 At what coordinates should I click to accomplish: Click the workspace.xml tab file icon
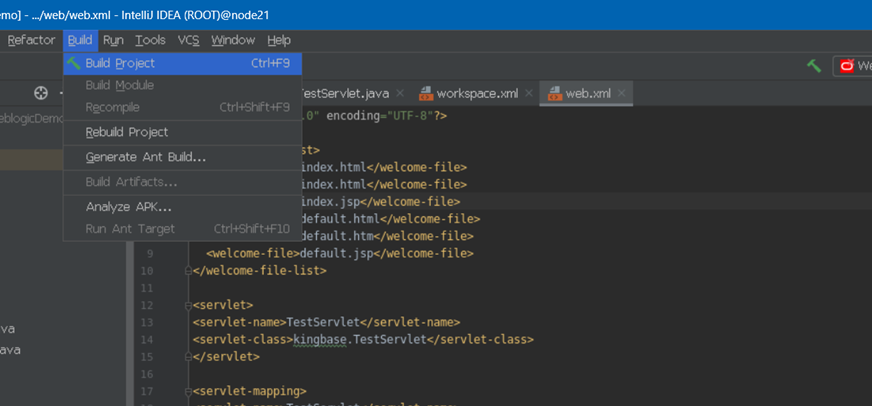425,94
